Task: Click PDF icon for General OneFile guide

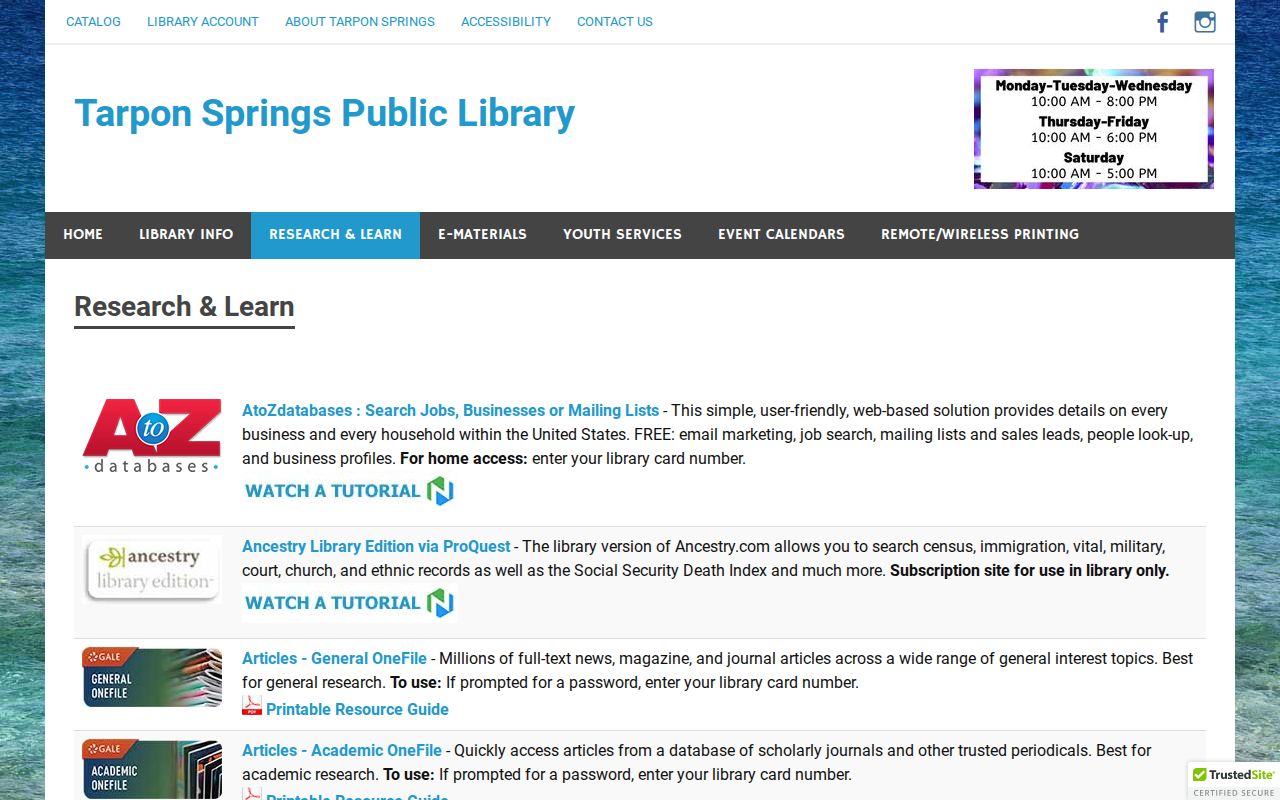Action: 252,707
